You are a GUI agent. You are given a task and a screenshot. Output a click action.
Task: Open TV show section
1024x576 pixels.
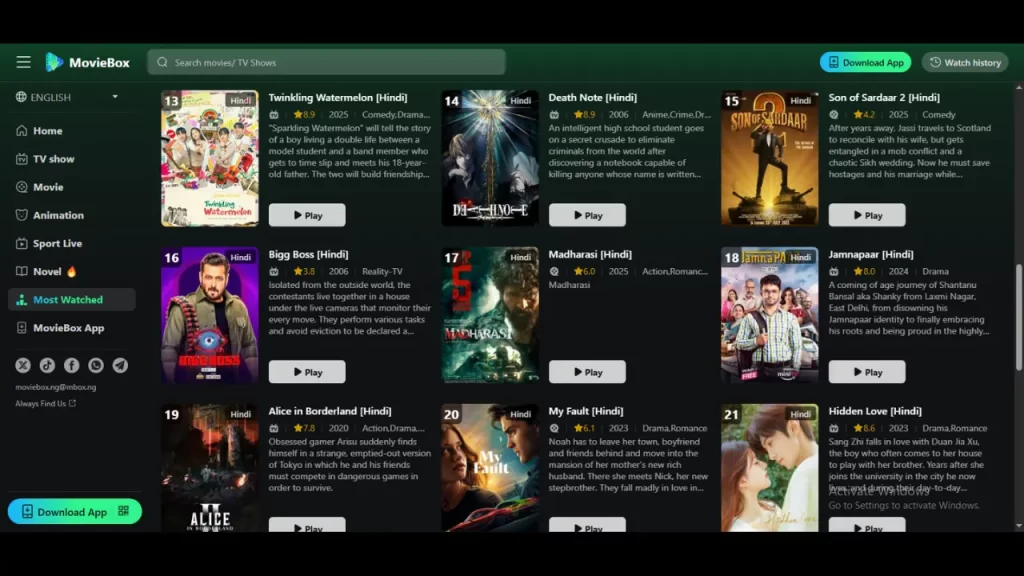click(x=72, y=159)
